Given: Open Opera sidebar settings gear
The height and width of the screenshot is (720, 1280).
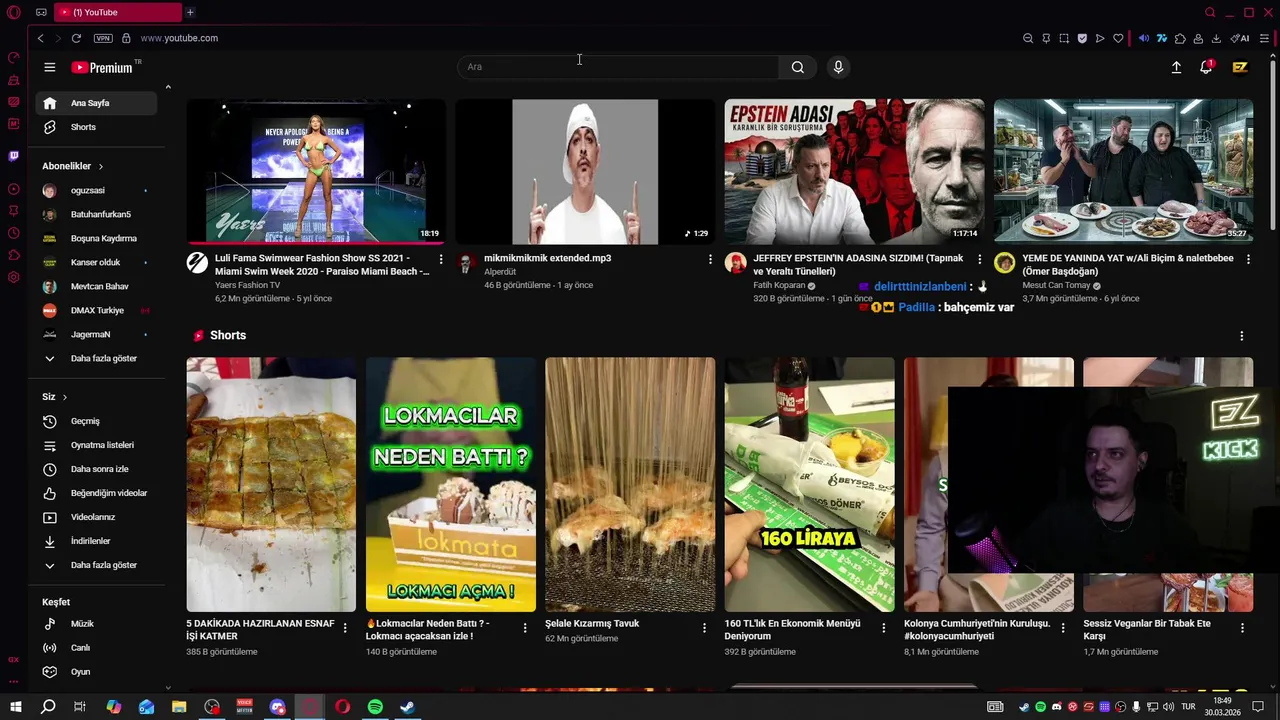Looking at the screenshot, I should 13,277.
